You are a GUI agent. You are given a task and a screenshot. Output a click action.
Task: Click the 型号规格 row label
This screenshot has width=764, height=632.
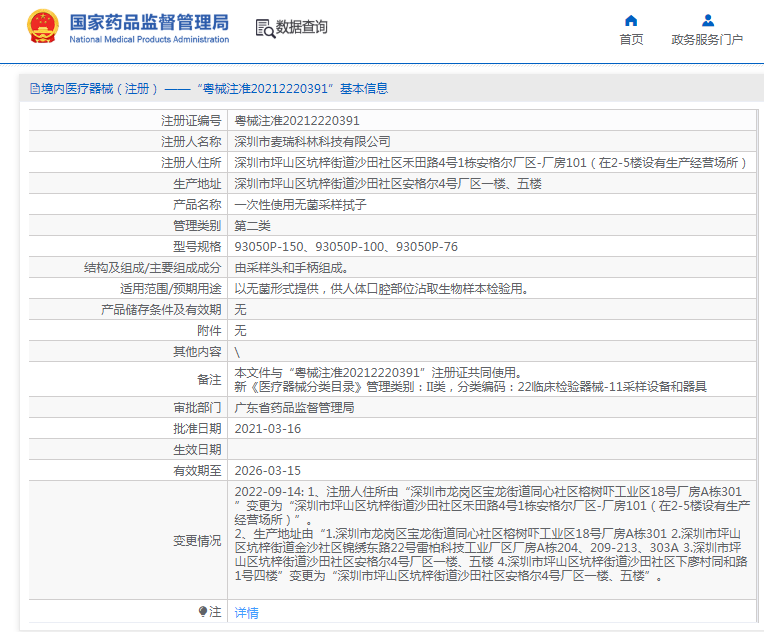pyautogui.click(x=197, y=247)
